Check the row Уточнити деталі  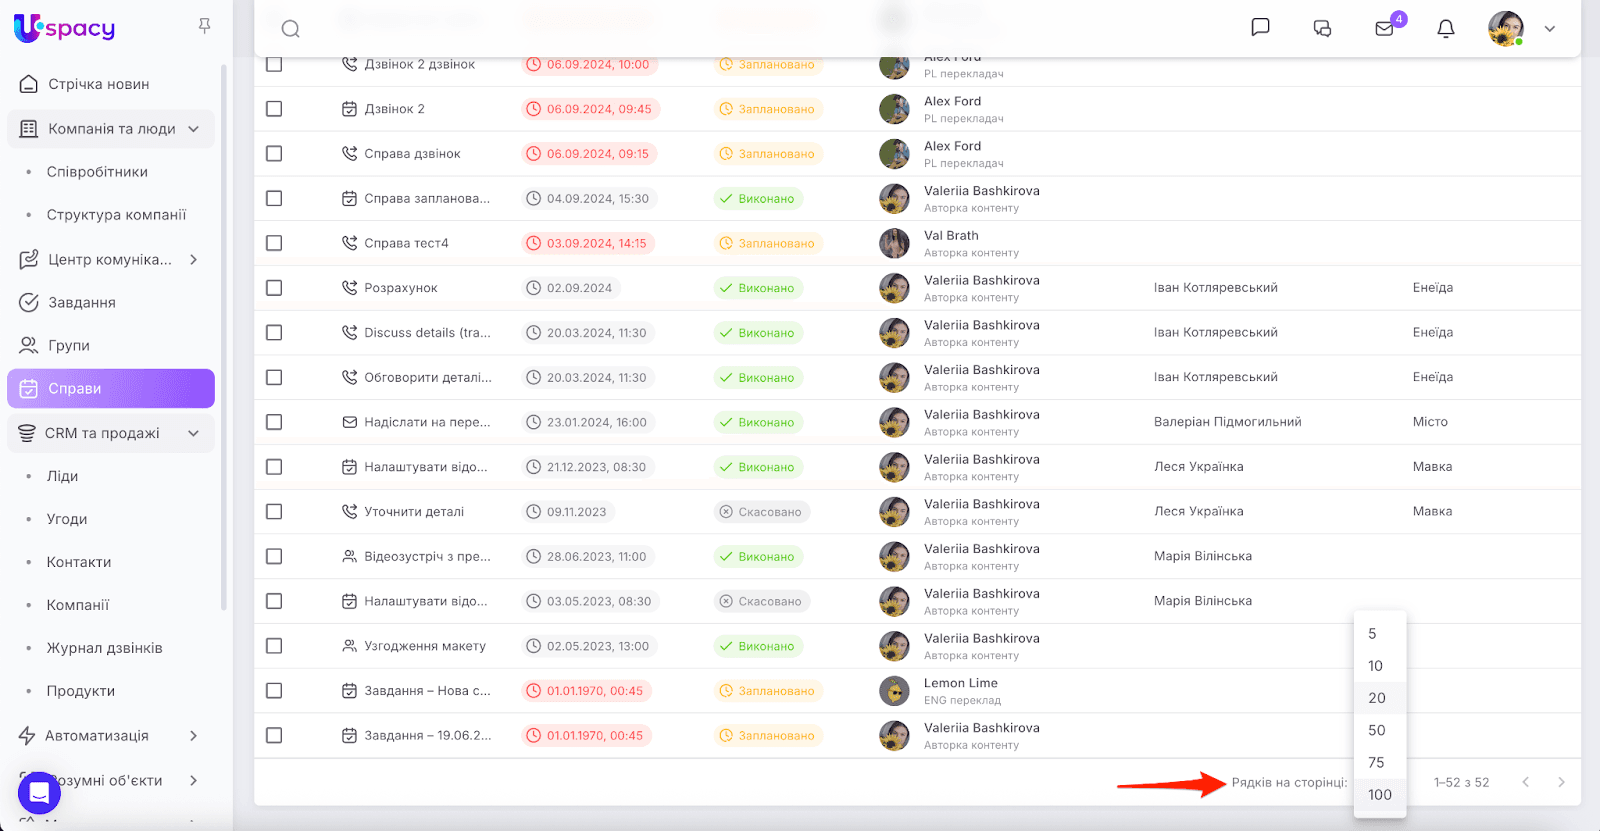[274, 512]
